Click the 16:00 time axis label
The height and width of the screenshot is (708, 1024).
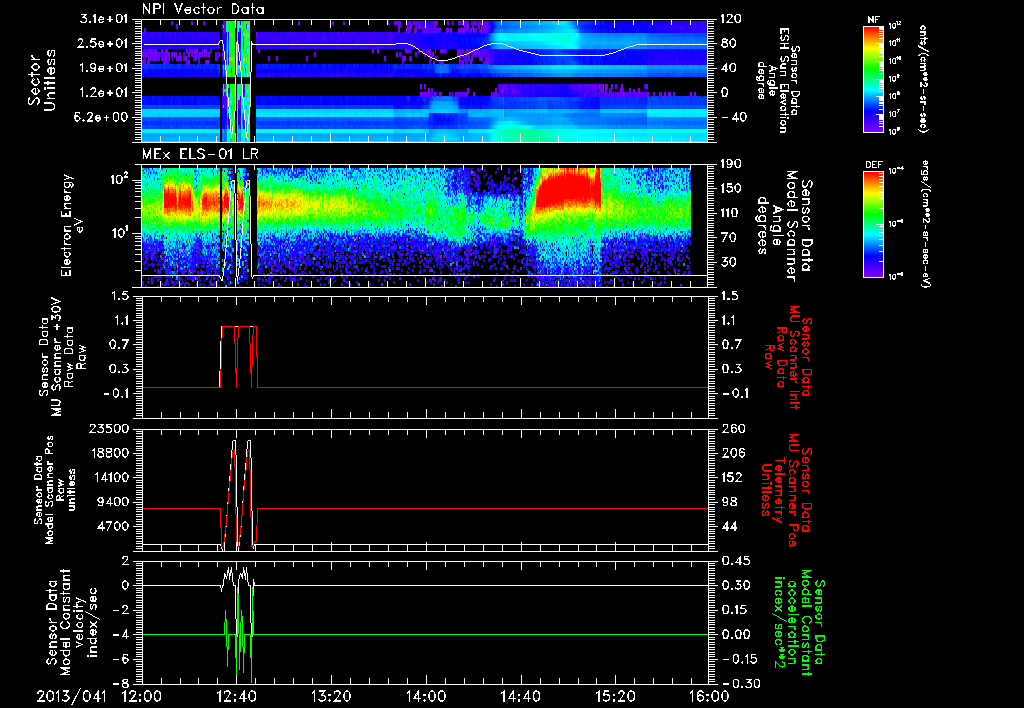[709, 696]
